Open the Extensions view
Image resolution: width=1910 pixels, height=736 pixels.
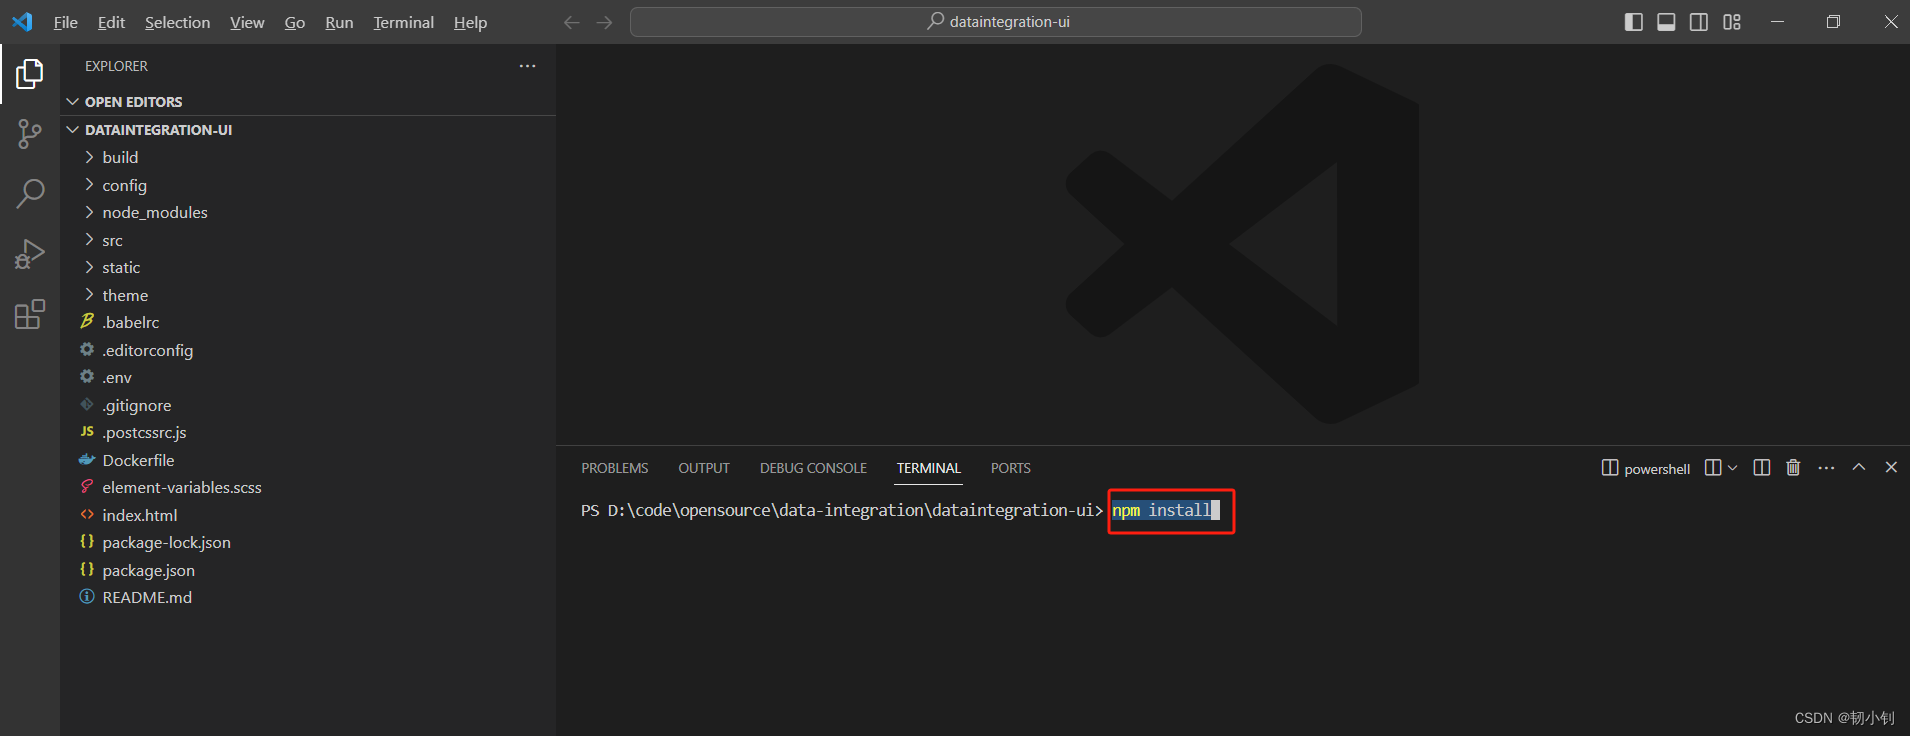(30, 314)
